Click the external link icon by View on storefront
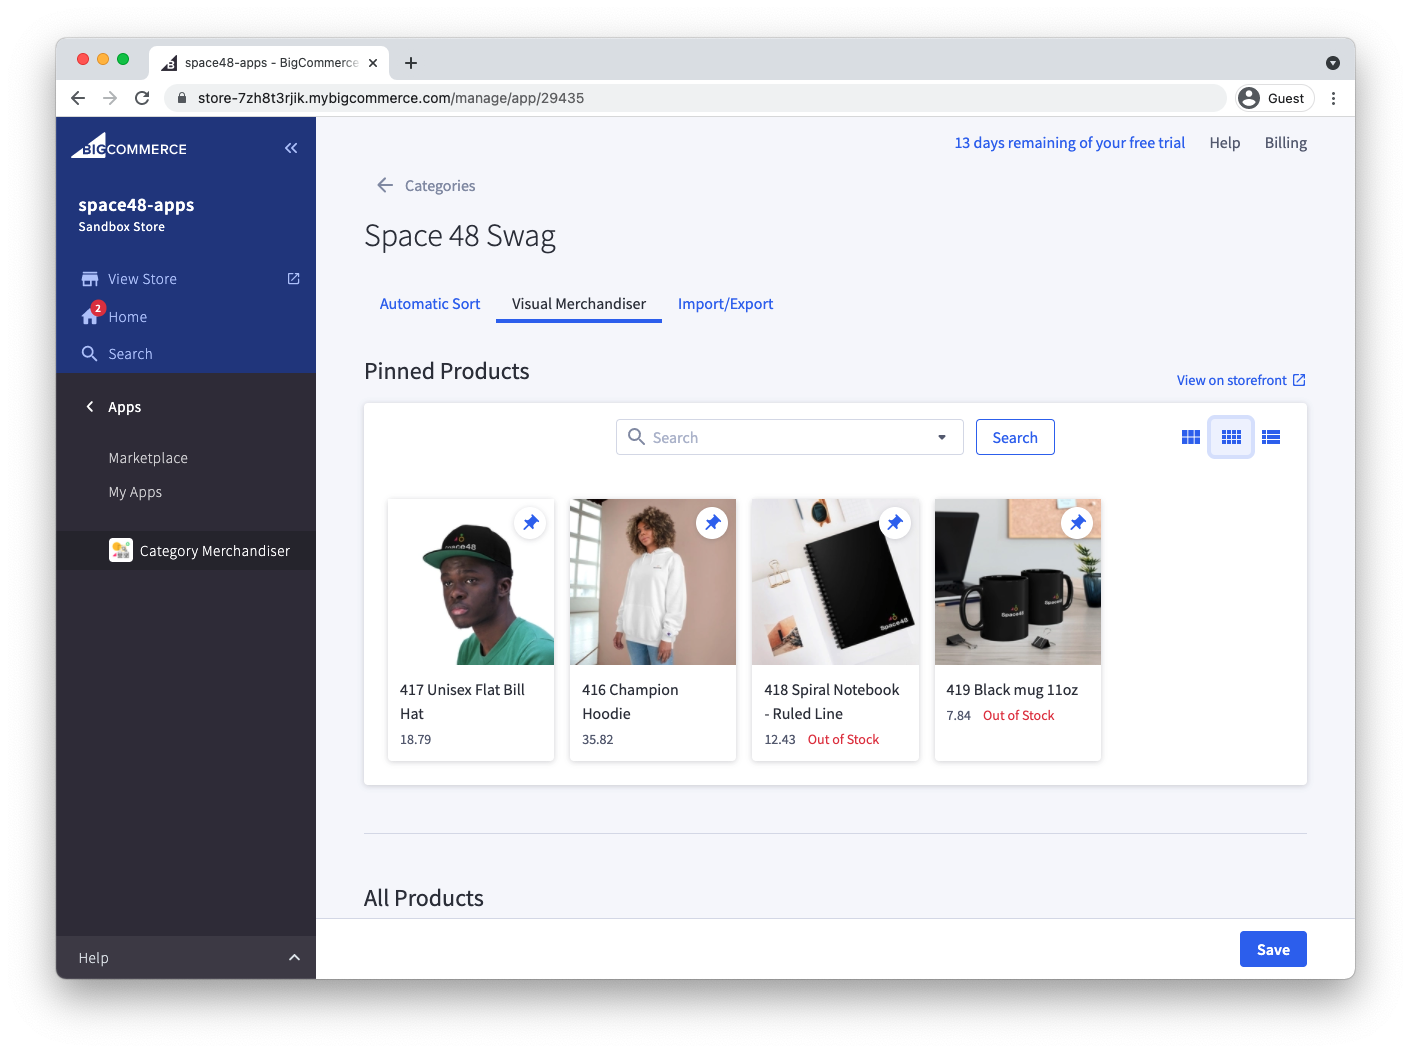Viewport: 1411px width, 1053px height. (x=1299, y=380)
